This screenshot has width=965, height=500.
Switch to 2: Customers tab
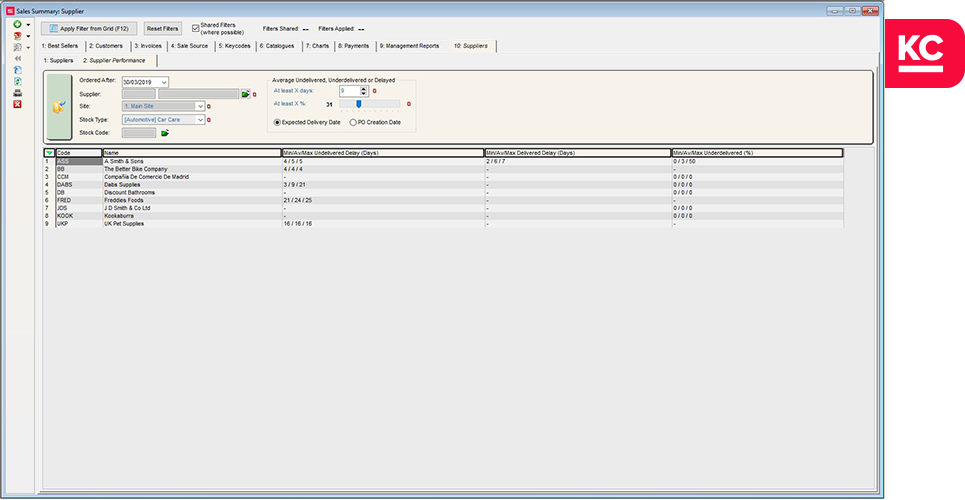[105, 46]
